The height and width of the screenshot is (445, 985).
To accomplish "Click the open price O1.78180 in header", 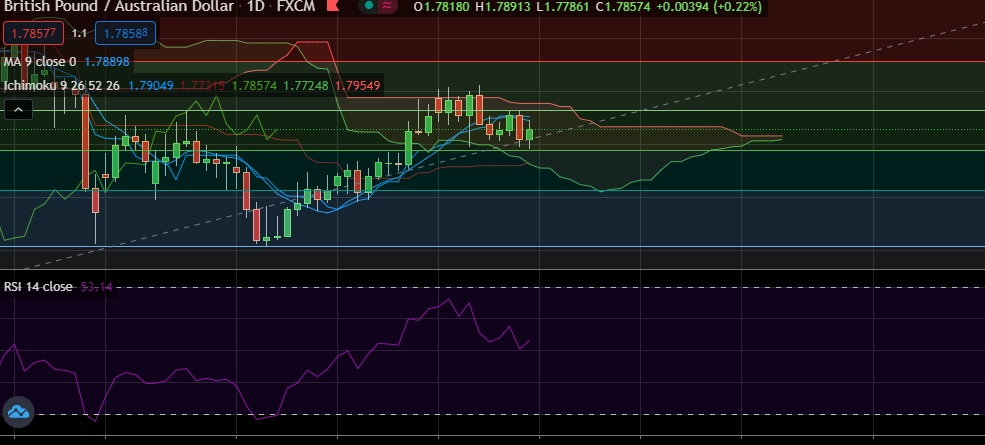I will 442,7.
